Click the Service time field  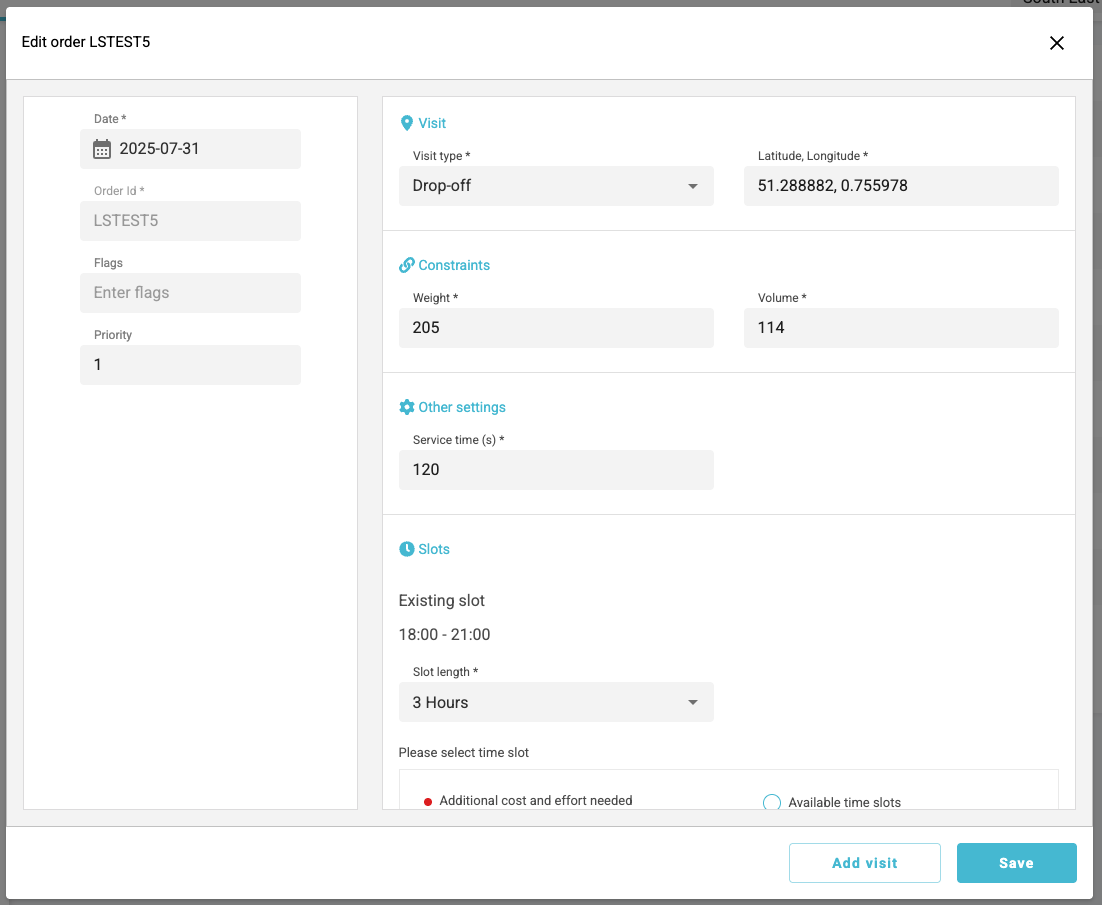[x=555, y=470]
